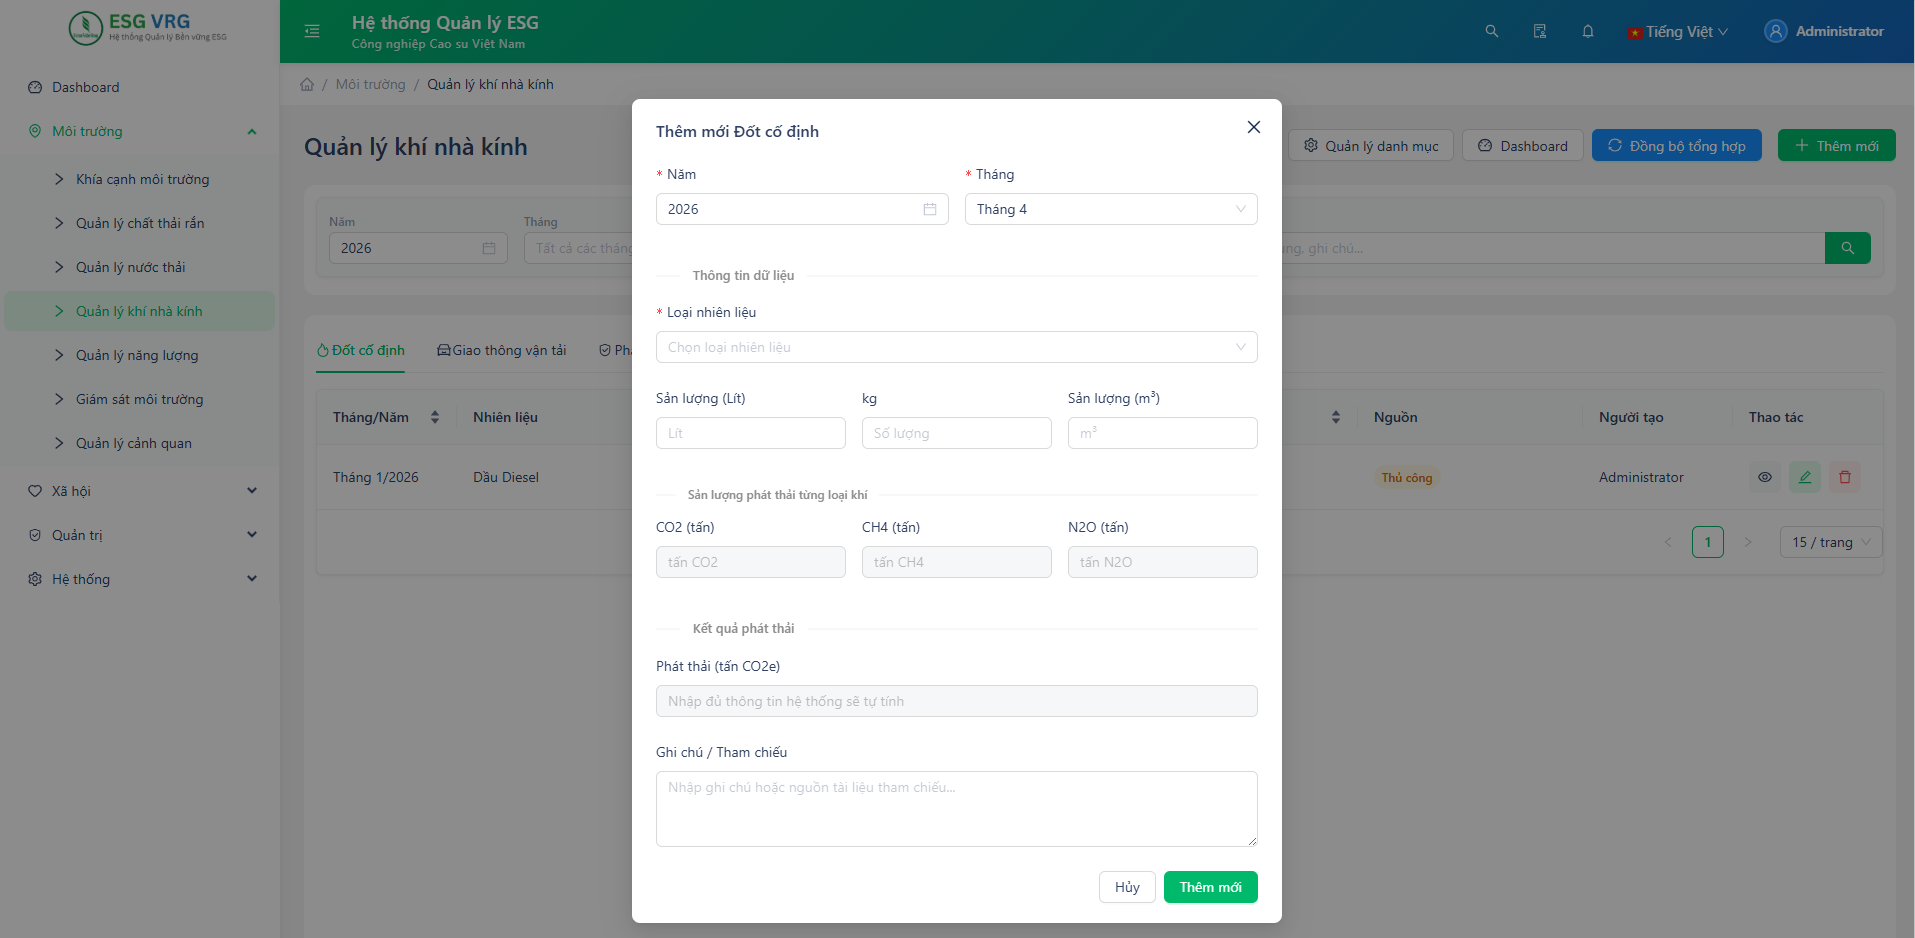
Task: Expand the Xã hội sidebar section
Action: coord(140,491)
